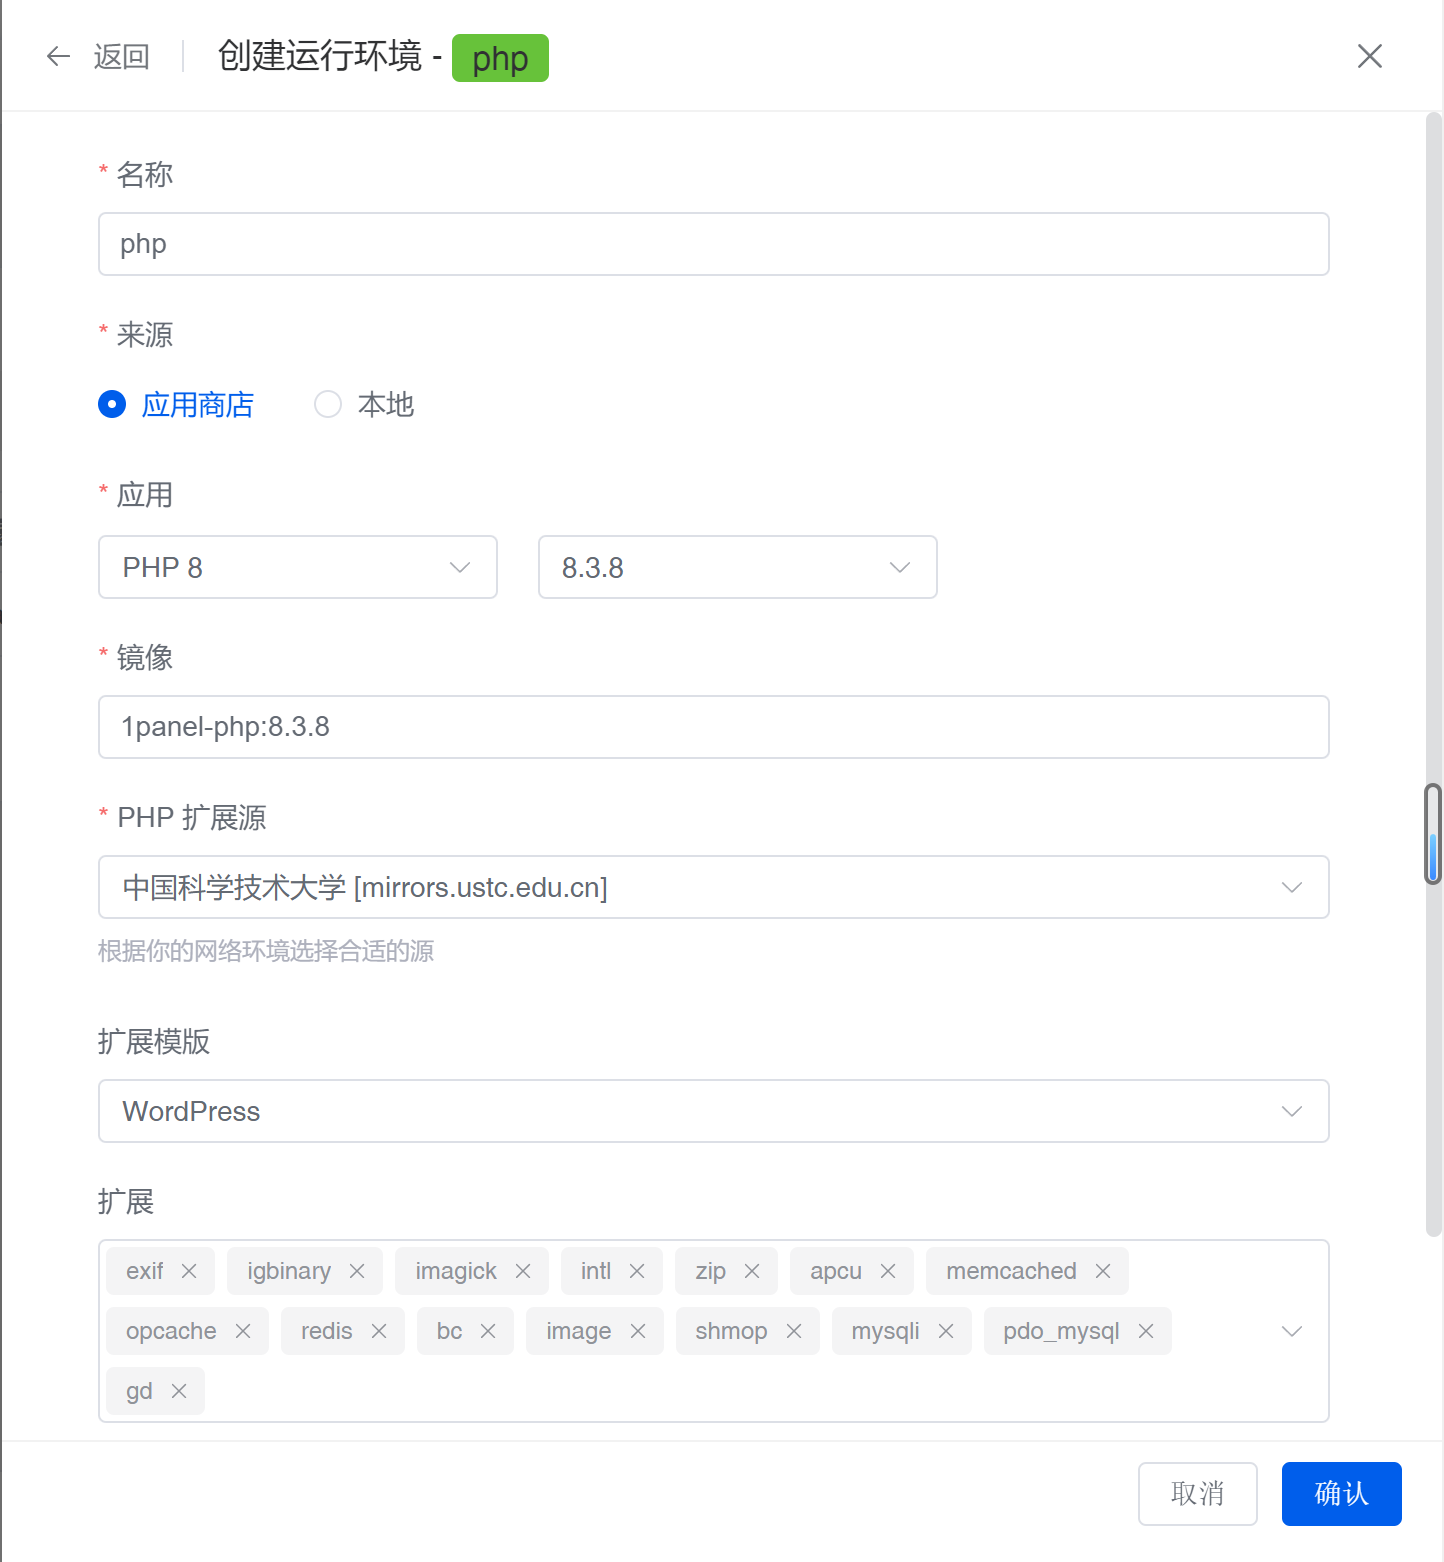Remove the pdo_mysql extension tag
This screenshot has width=1444, height=1562.
click(1145, 1331)
